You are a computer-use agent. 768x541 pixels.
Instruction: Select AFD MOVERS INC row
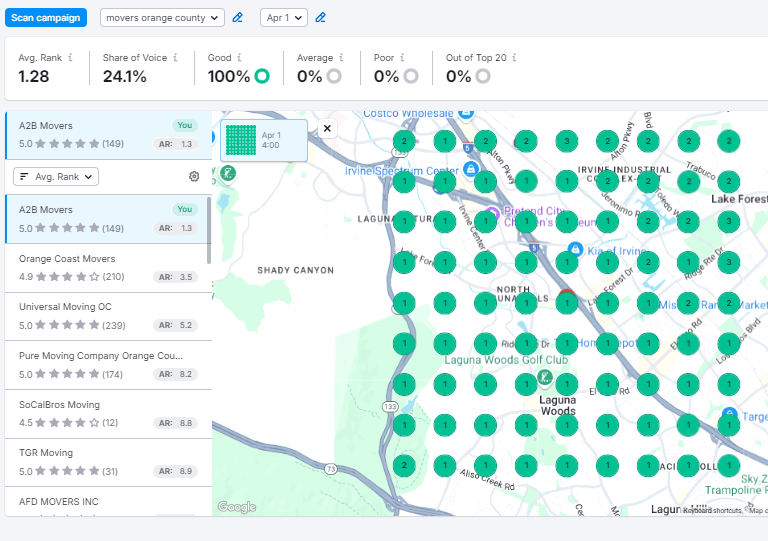point(108,502)
